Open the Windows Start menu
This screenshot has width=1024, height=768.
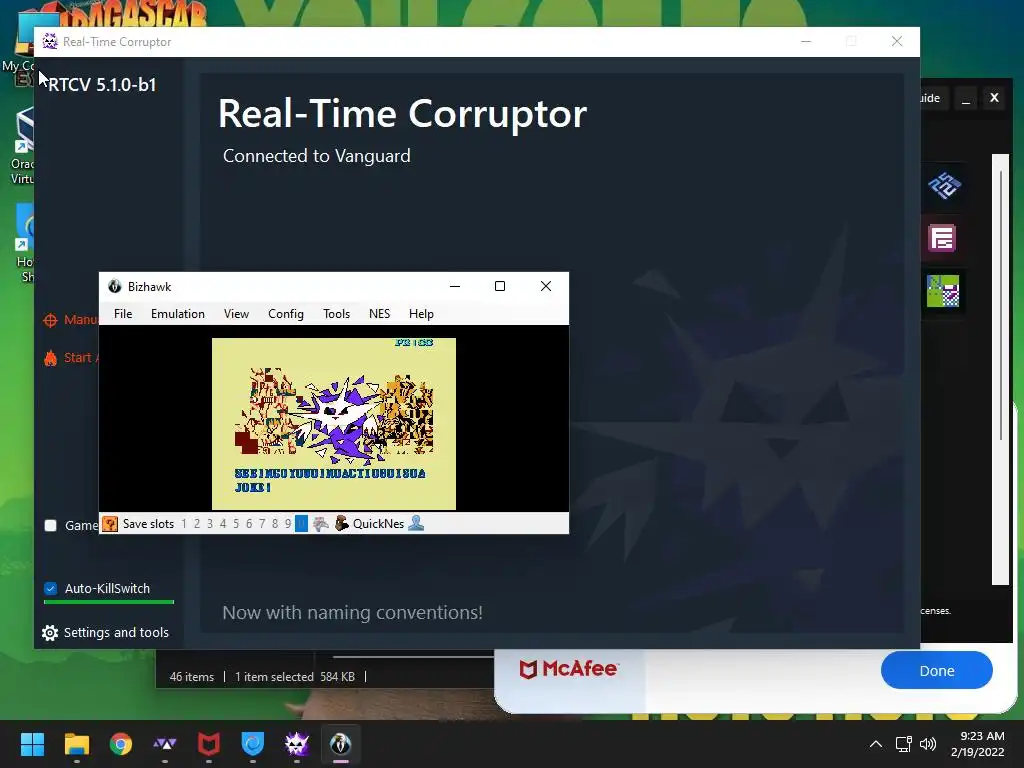(32, 744)
